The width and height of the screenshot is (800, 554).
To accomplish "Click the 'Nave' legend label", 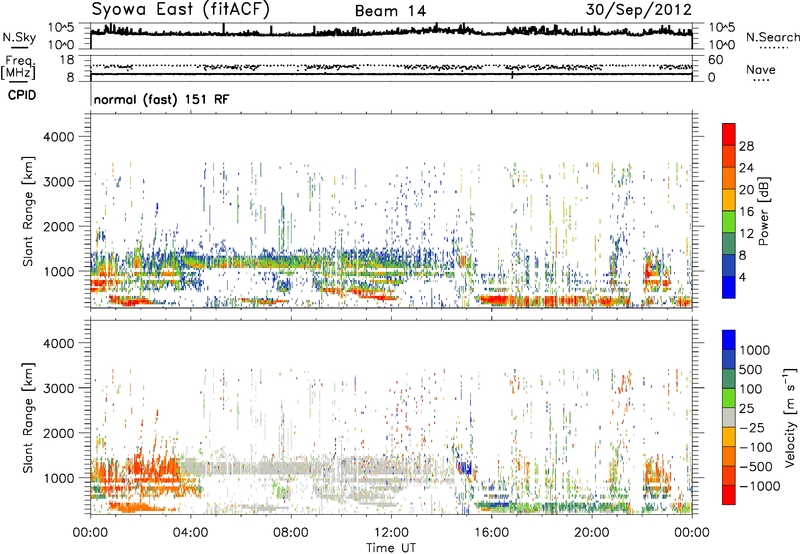I will (x=761, y=70).
